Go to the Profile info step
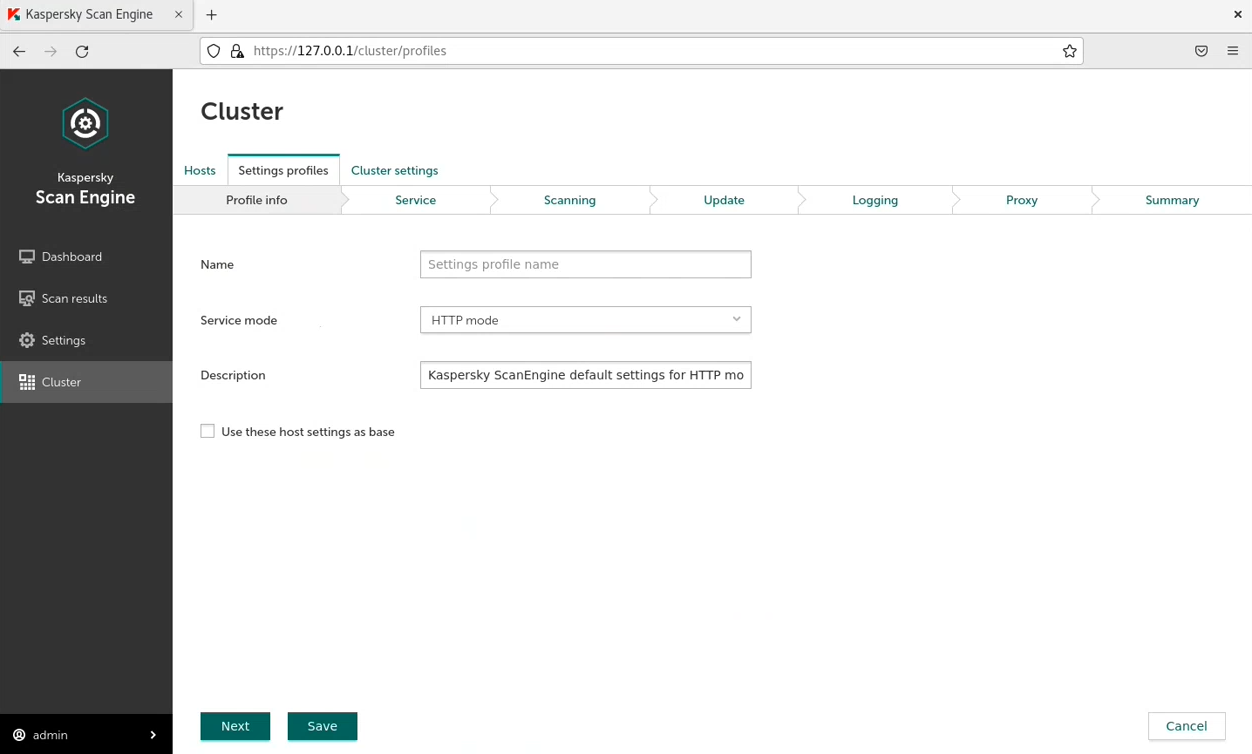This screenshot has width=1252, height=754. pos(257,200)
